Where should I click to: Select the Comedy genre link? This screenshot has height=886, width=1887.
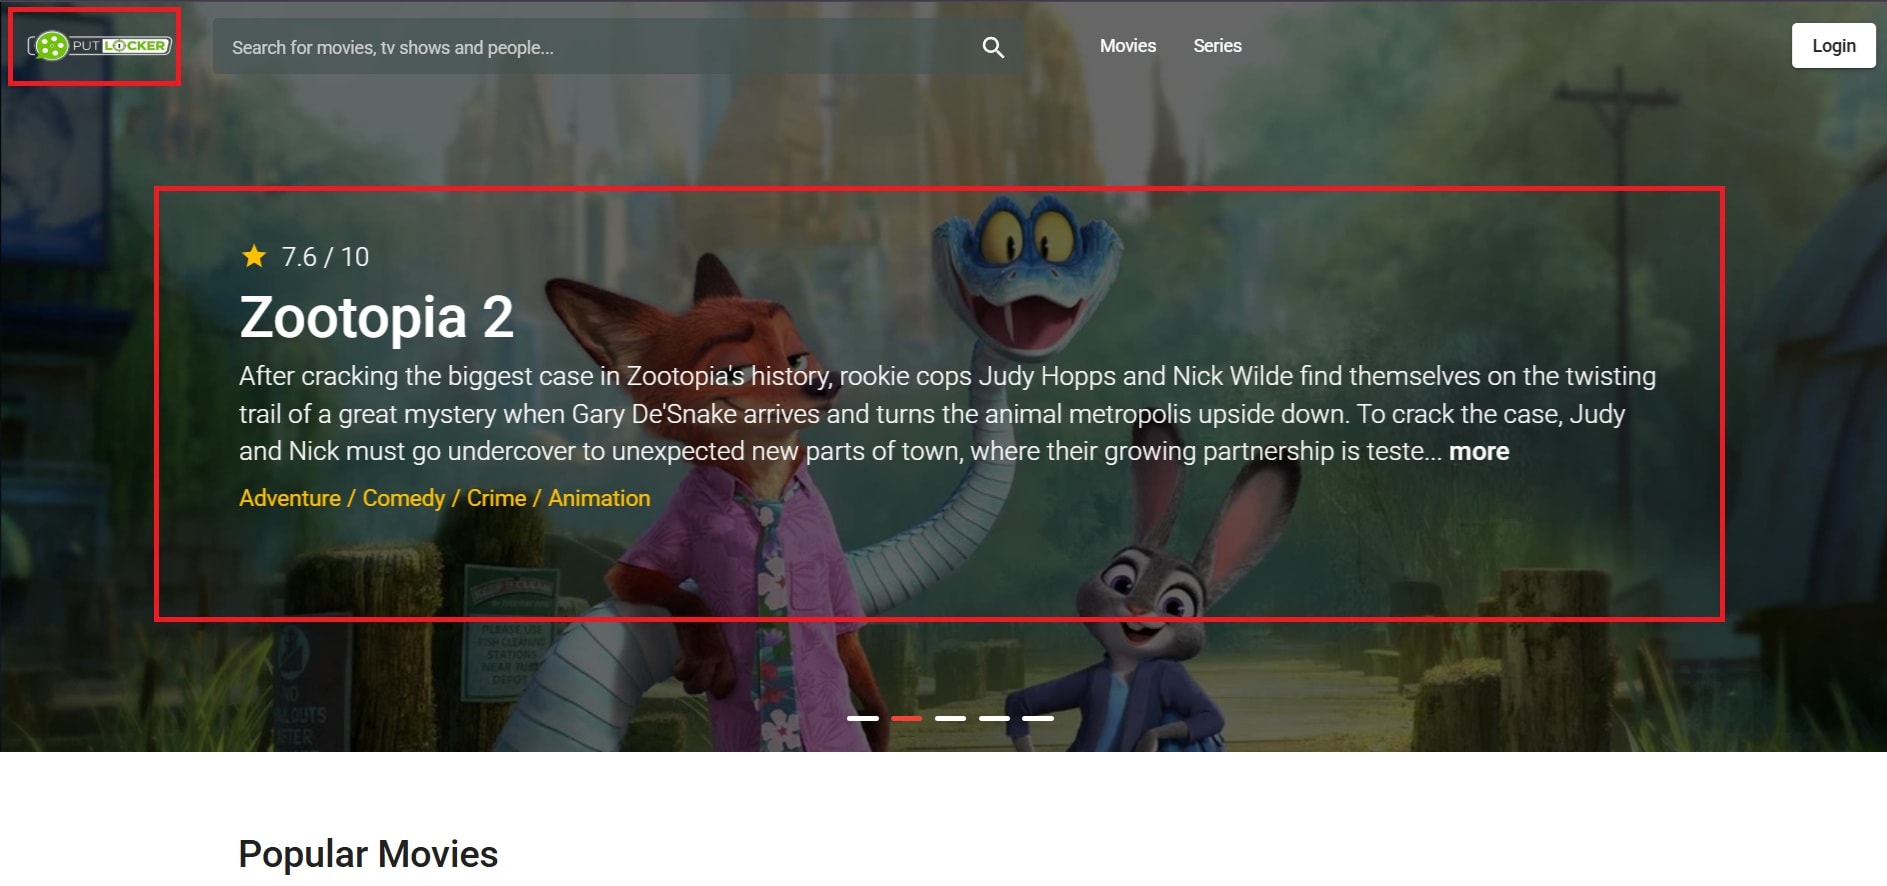click(x=404, y=498)
